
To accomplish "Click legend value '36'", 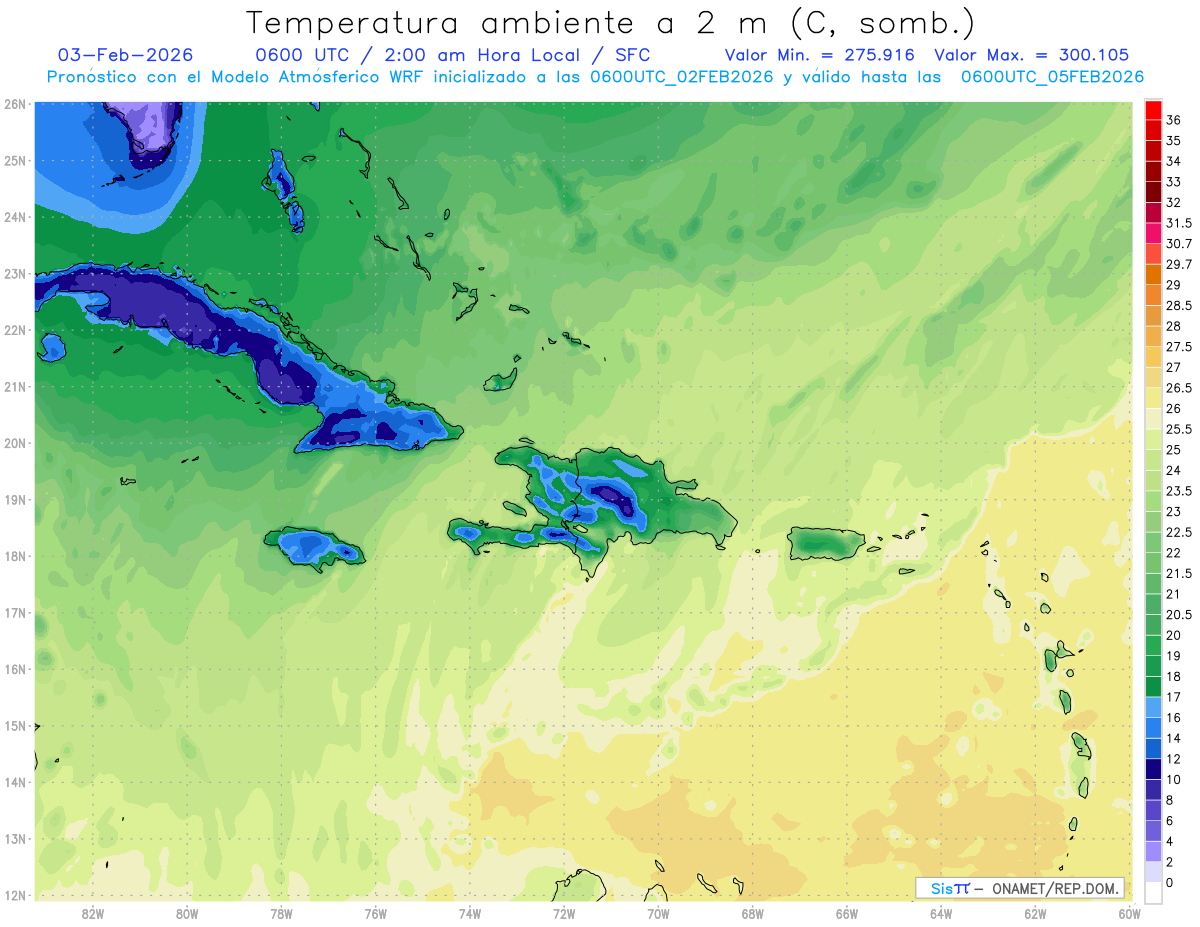I will coord(1174,119).
